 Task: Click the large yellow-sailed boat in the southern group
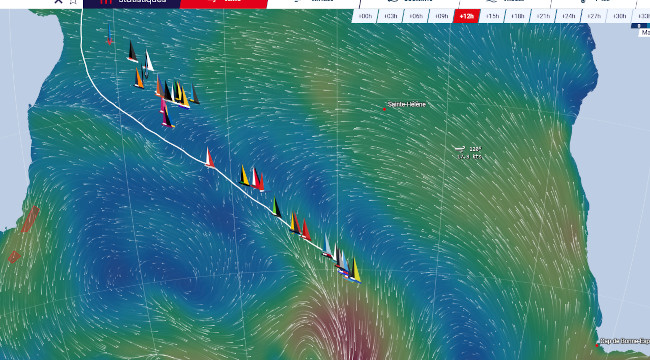(354, 270)
